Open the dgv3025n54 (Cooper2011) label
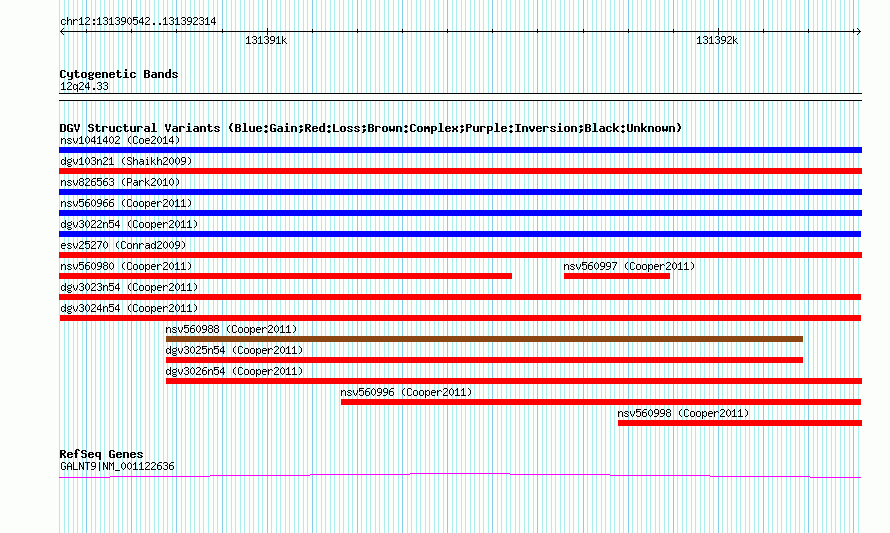 (234, 350)
